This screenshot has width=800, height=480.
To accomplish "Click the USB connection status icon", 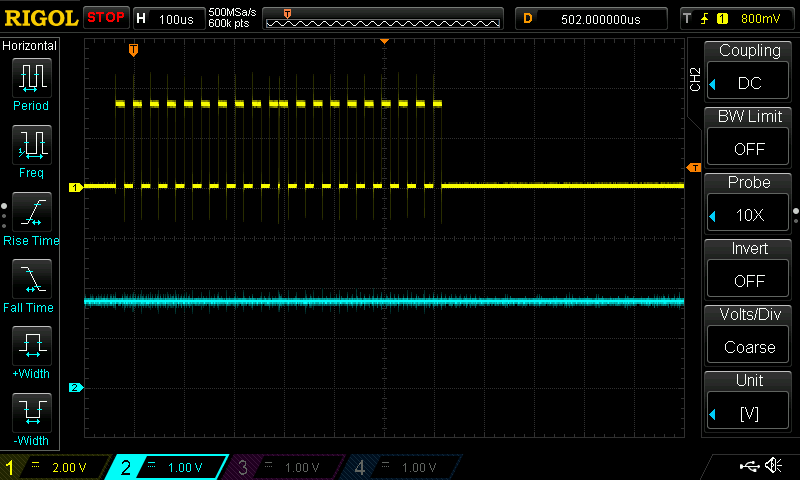I will click(749, 466).
